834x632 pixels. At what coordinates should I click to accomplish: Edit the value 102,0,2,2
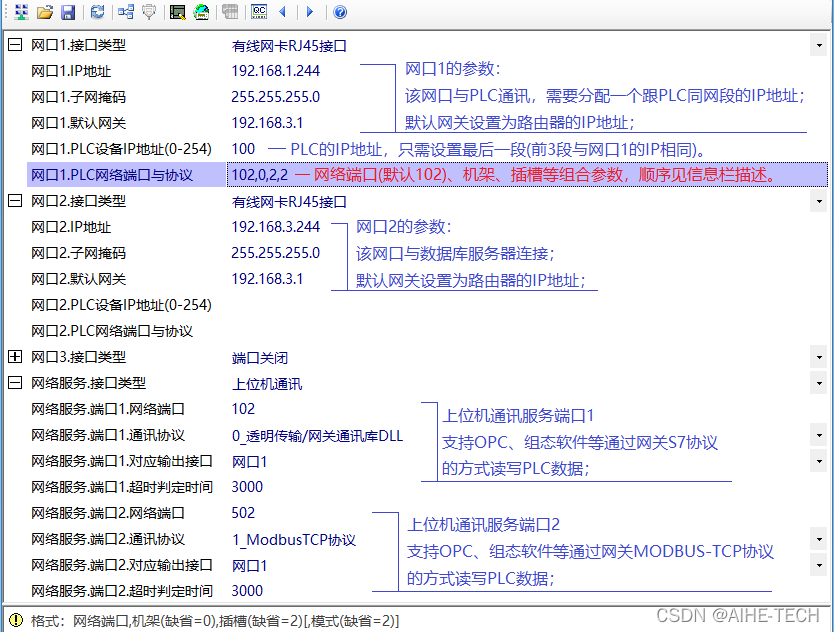coord(260,175)
